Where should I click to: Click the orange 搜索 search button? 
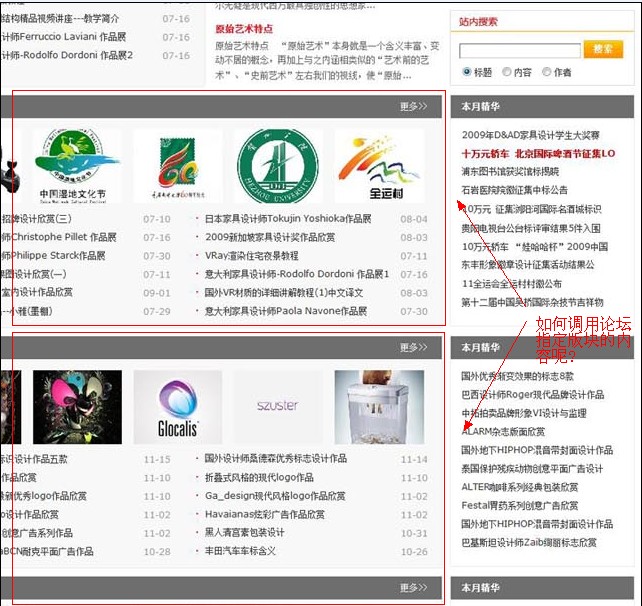pos(603,50)
